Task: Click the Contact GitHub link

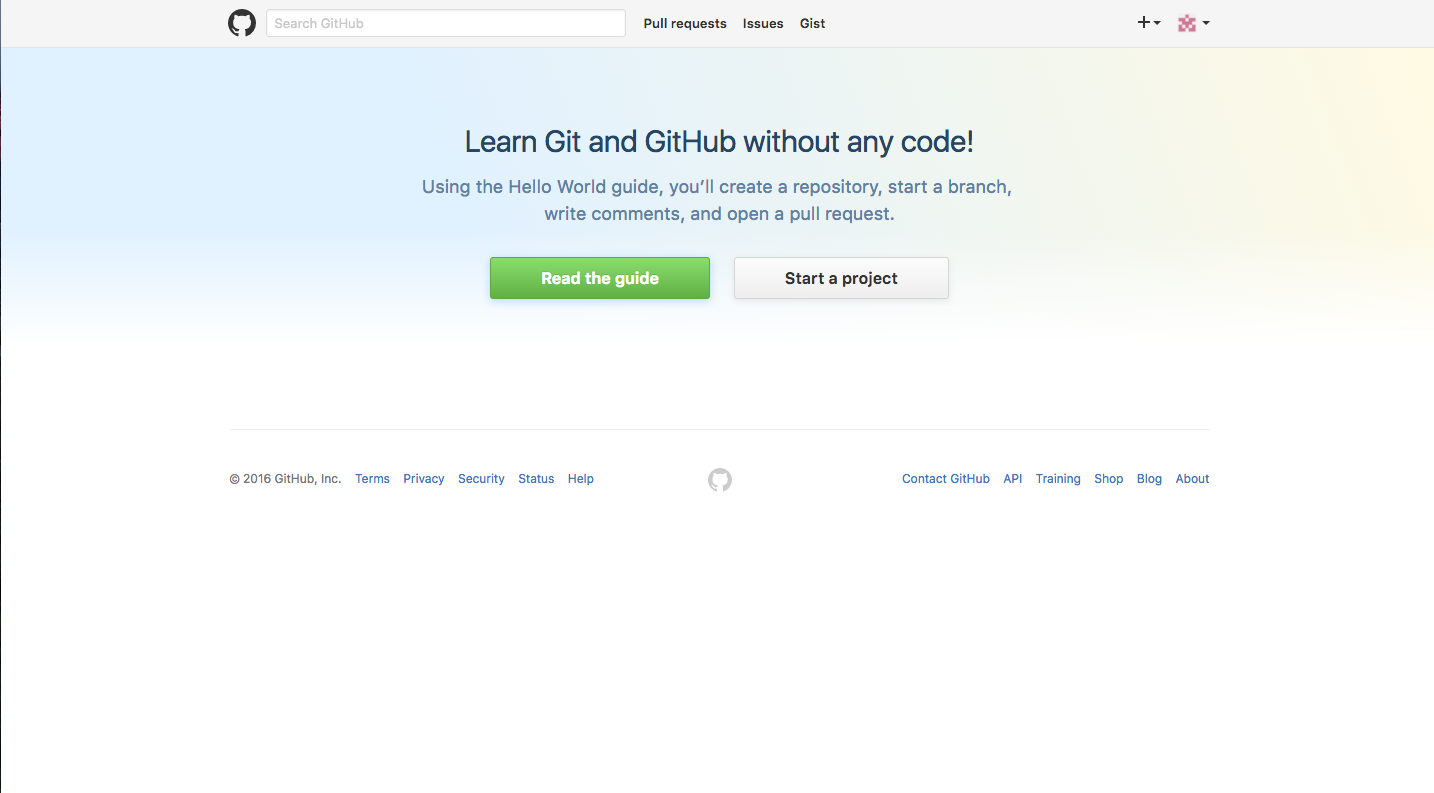Action: [x=945, y=479]
